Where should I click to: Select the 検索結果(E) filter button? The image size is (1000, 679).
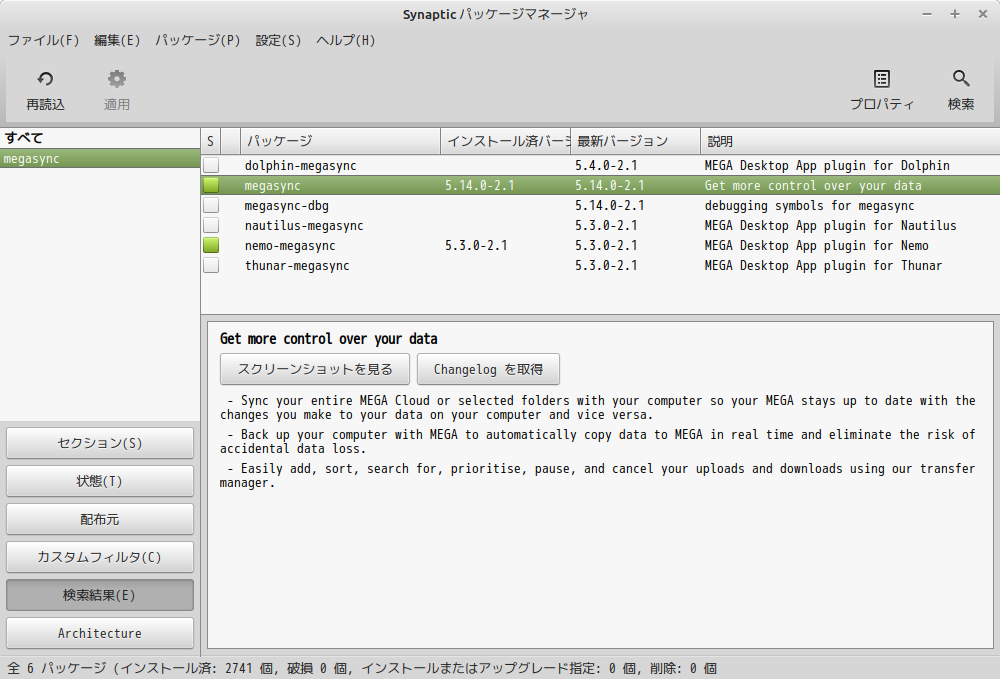tap(100, 595)
